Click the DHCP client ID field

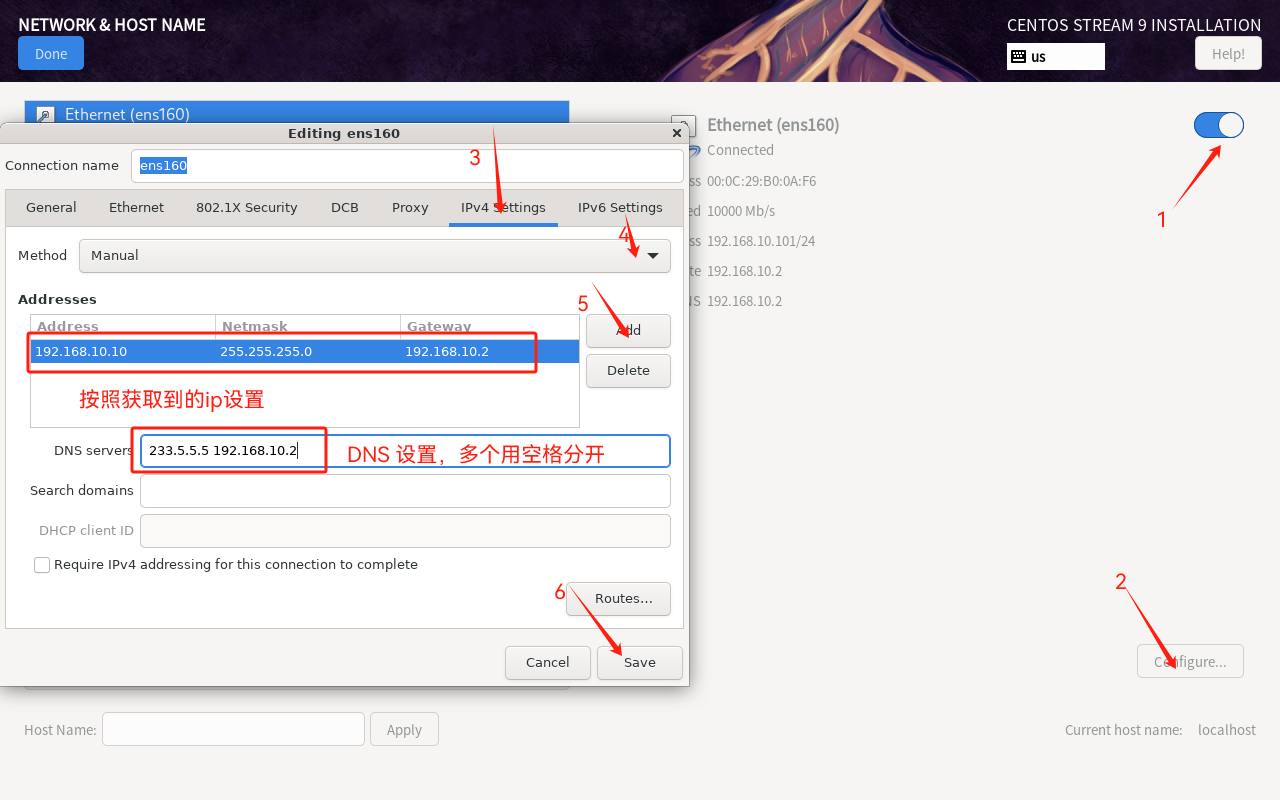tap(405, 531)
